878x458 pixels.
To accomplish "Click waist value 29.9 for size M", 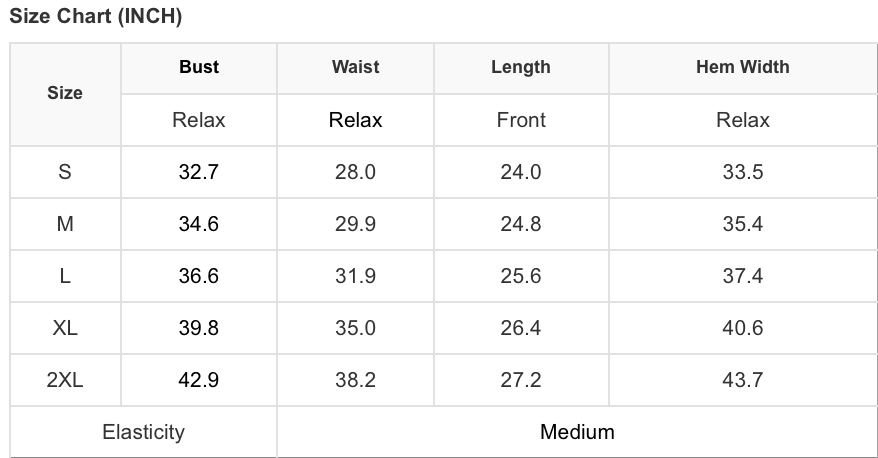I will [356, 224].
